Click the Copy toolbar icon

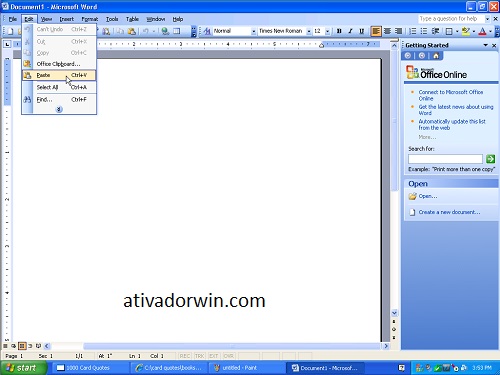pos(120,31)
